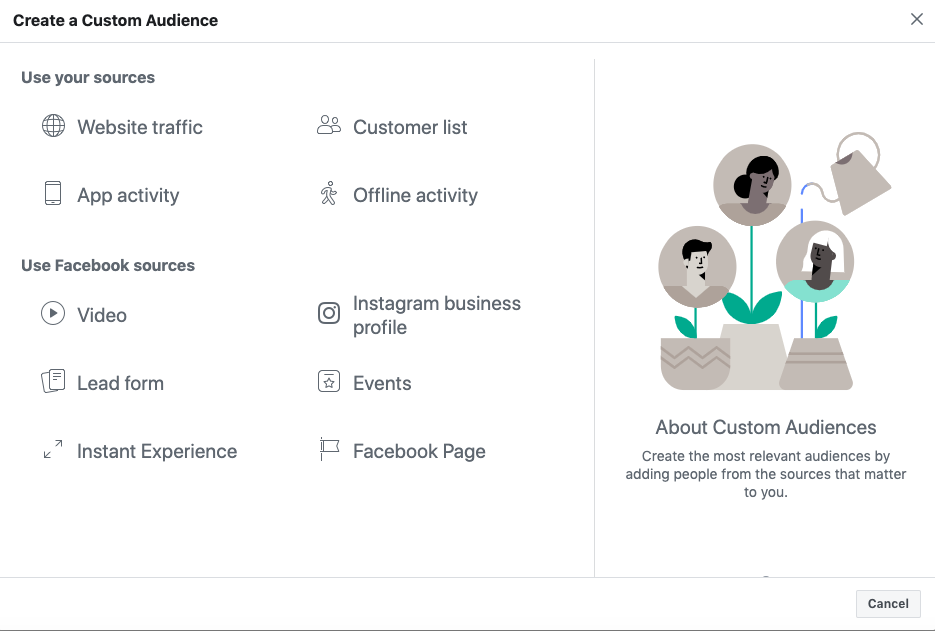Click the Cancel button
This screenshot has height=631, width=935.
click(x=888, y=604)
